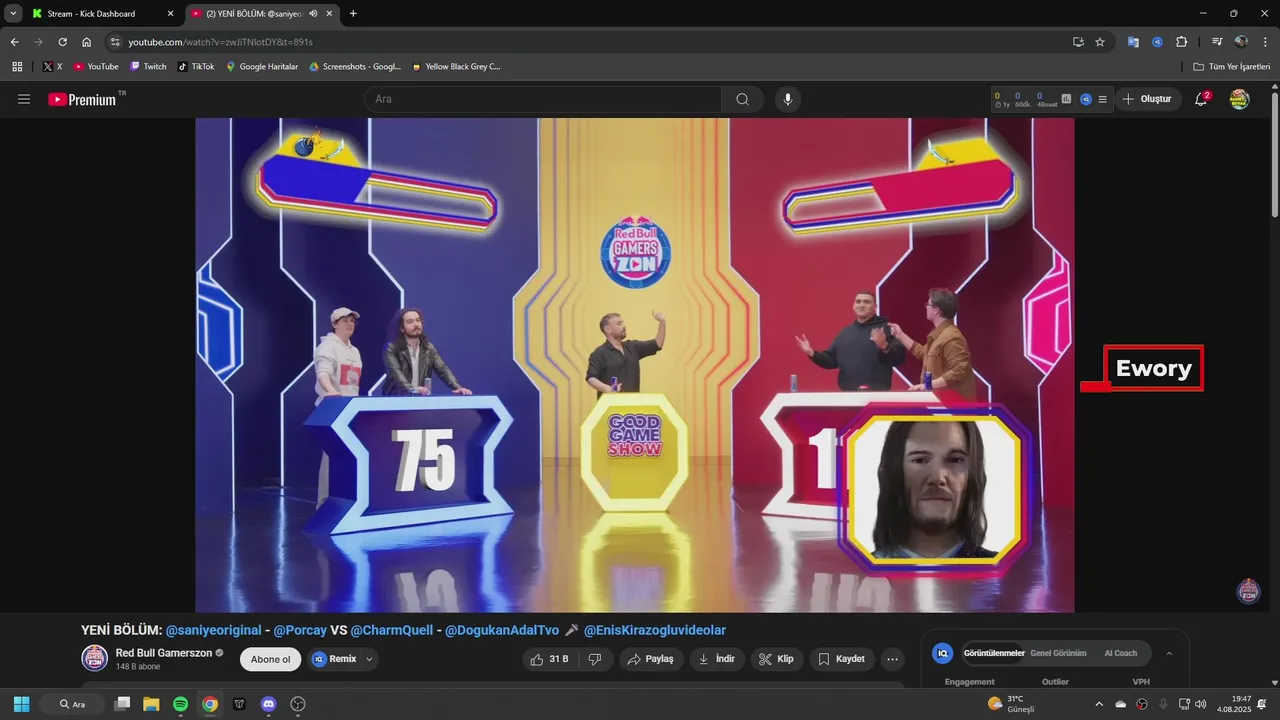Open the Google Haritalar bookmark
Screen dimensions: 1280x720
point(262,66)
